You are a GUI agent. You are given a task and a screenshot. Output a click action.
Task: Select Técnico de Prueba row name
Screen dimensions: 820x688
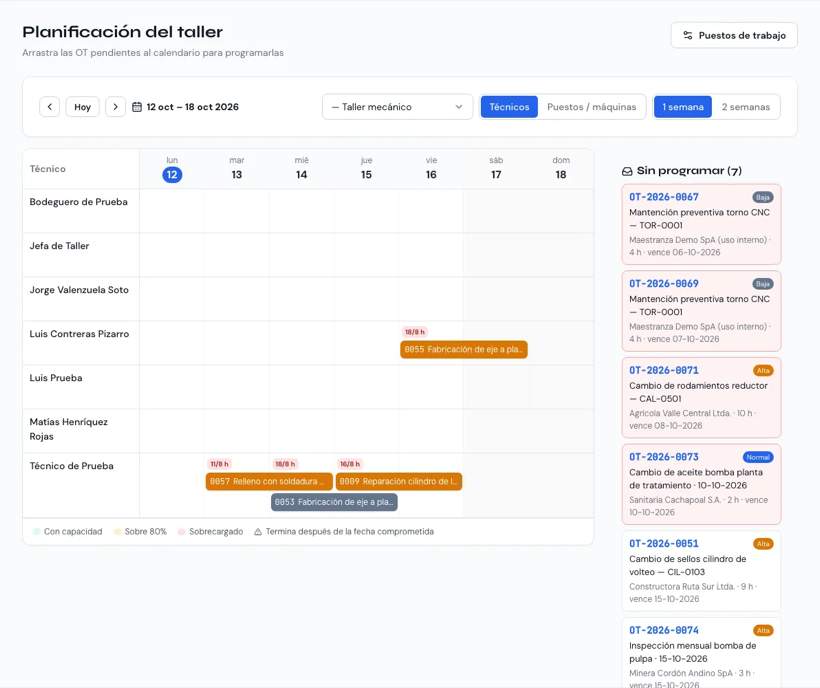click(72, 466)
